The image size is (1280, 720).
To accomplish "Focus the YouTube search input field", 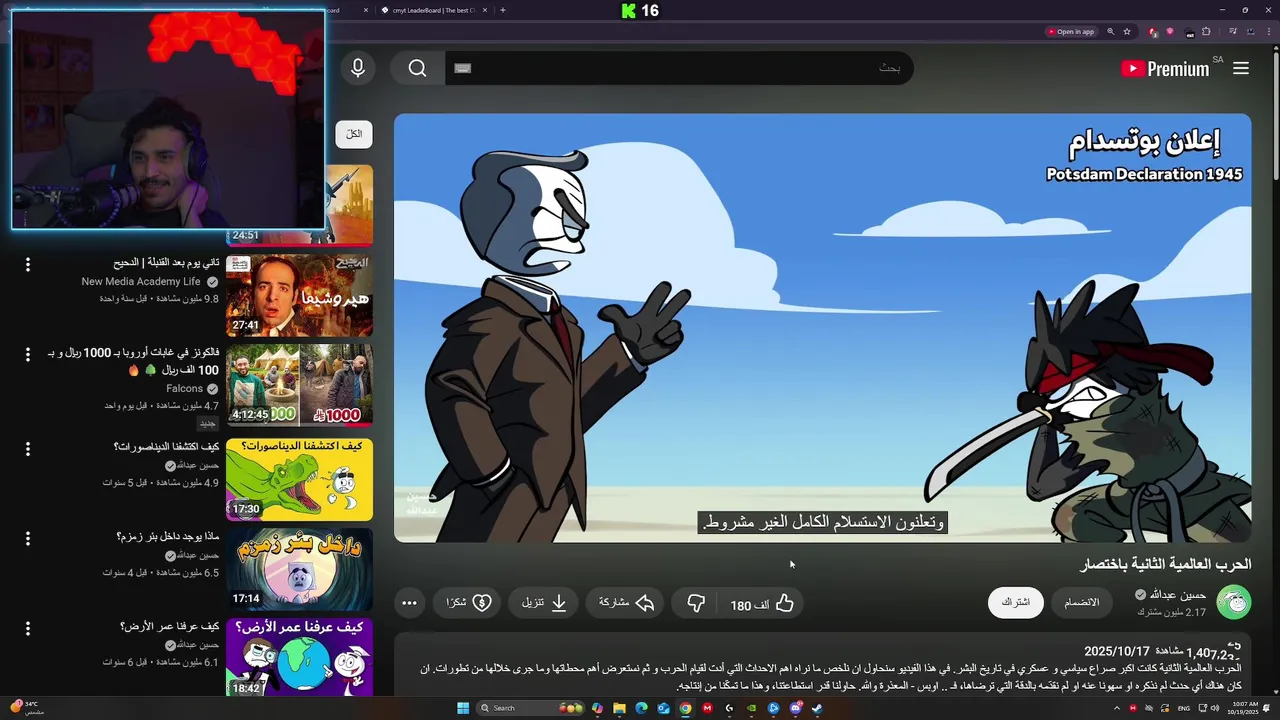I will pos(680,68).
